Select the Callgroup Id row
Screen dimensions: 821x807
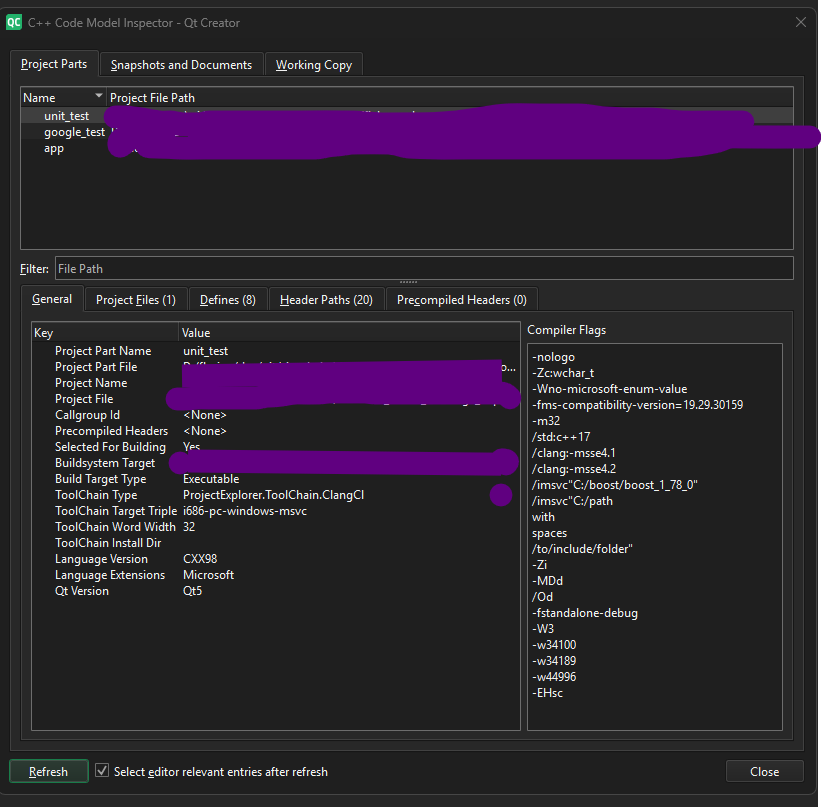point(276,415)
